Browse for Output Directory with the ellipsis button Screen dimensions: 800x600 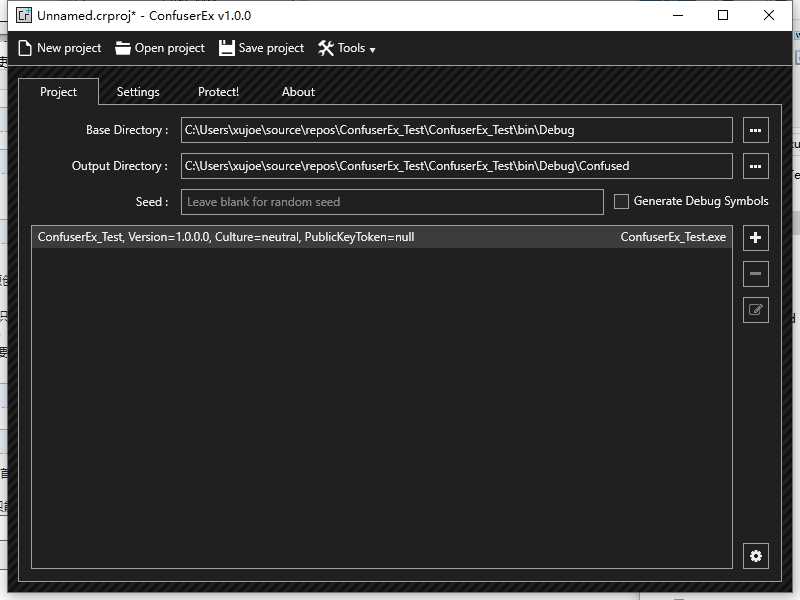(x=756, y=166)
